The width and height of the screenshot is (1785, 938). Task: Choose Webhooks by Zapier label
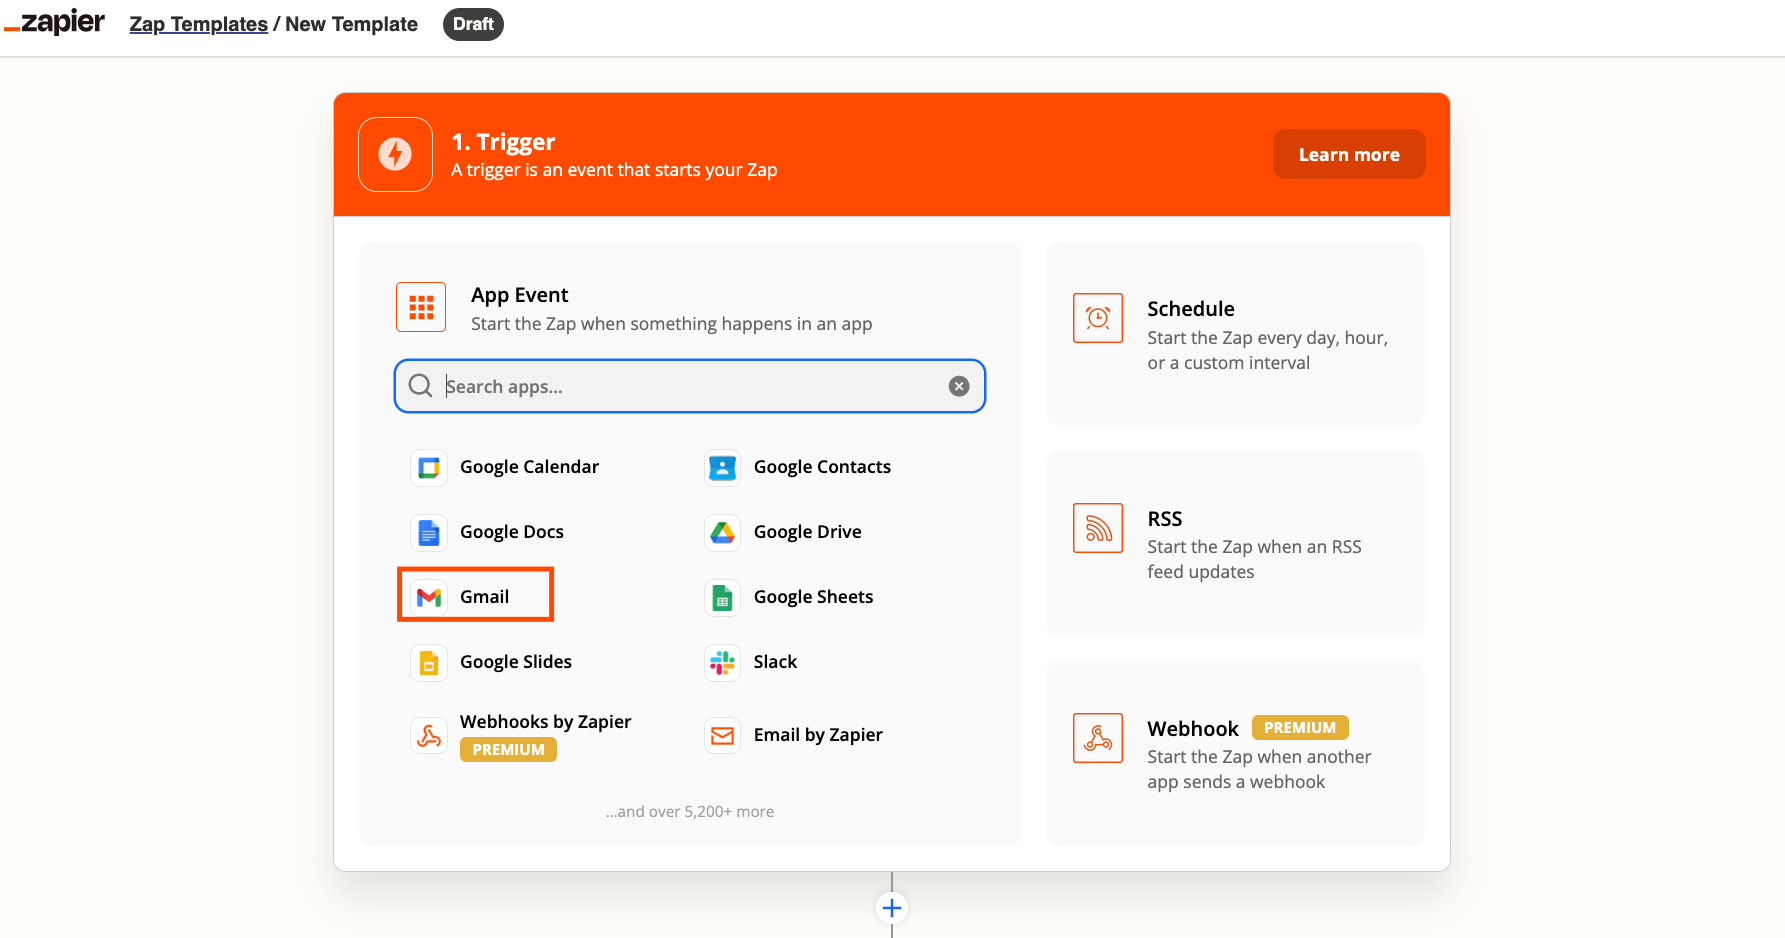(545, 722)
